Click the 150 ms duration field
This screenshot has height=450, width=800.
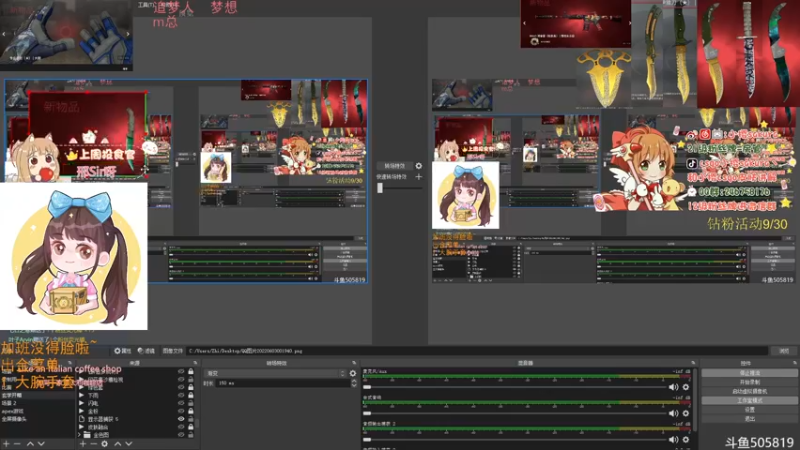(x=283, y=383)
